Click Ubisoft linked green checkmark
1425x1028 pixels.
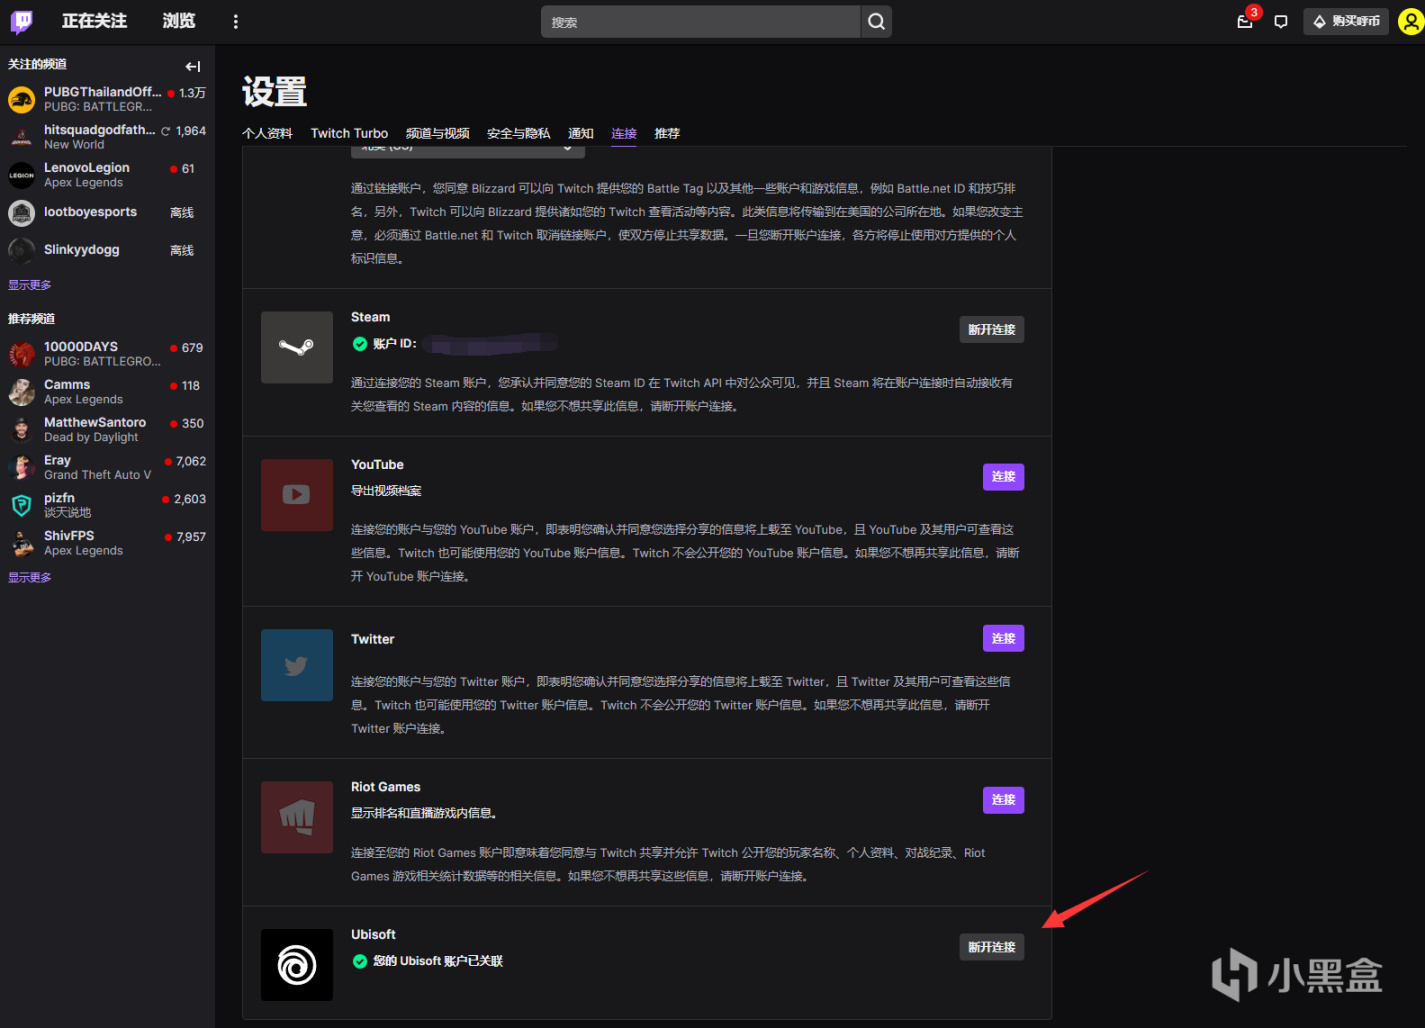(360, 961)
